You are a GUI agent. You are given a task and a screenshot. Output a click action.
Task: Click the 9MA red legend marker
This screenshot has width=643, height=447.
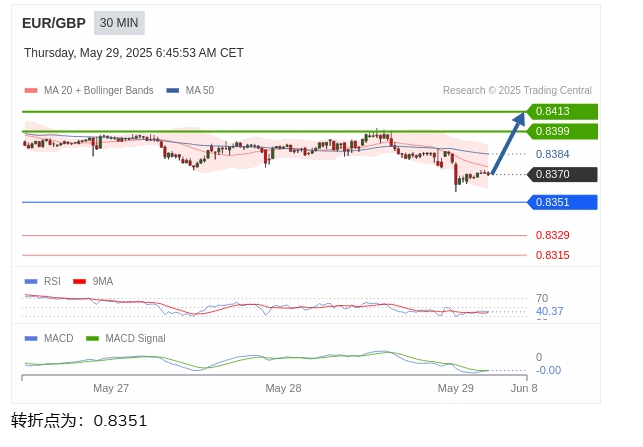pos(80,281)
